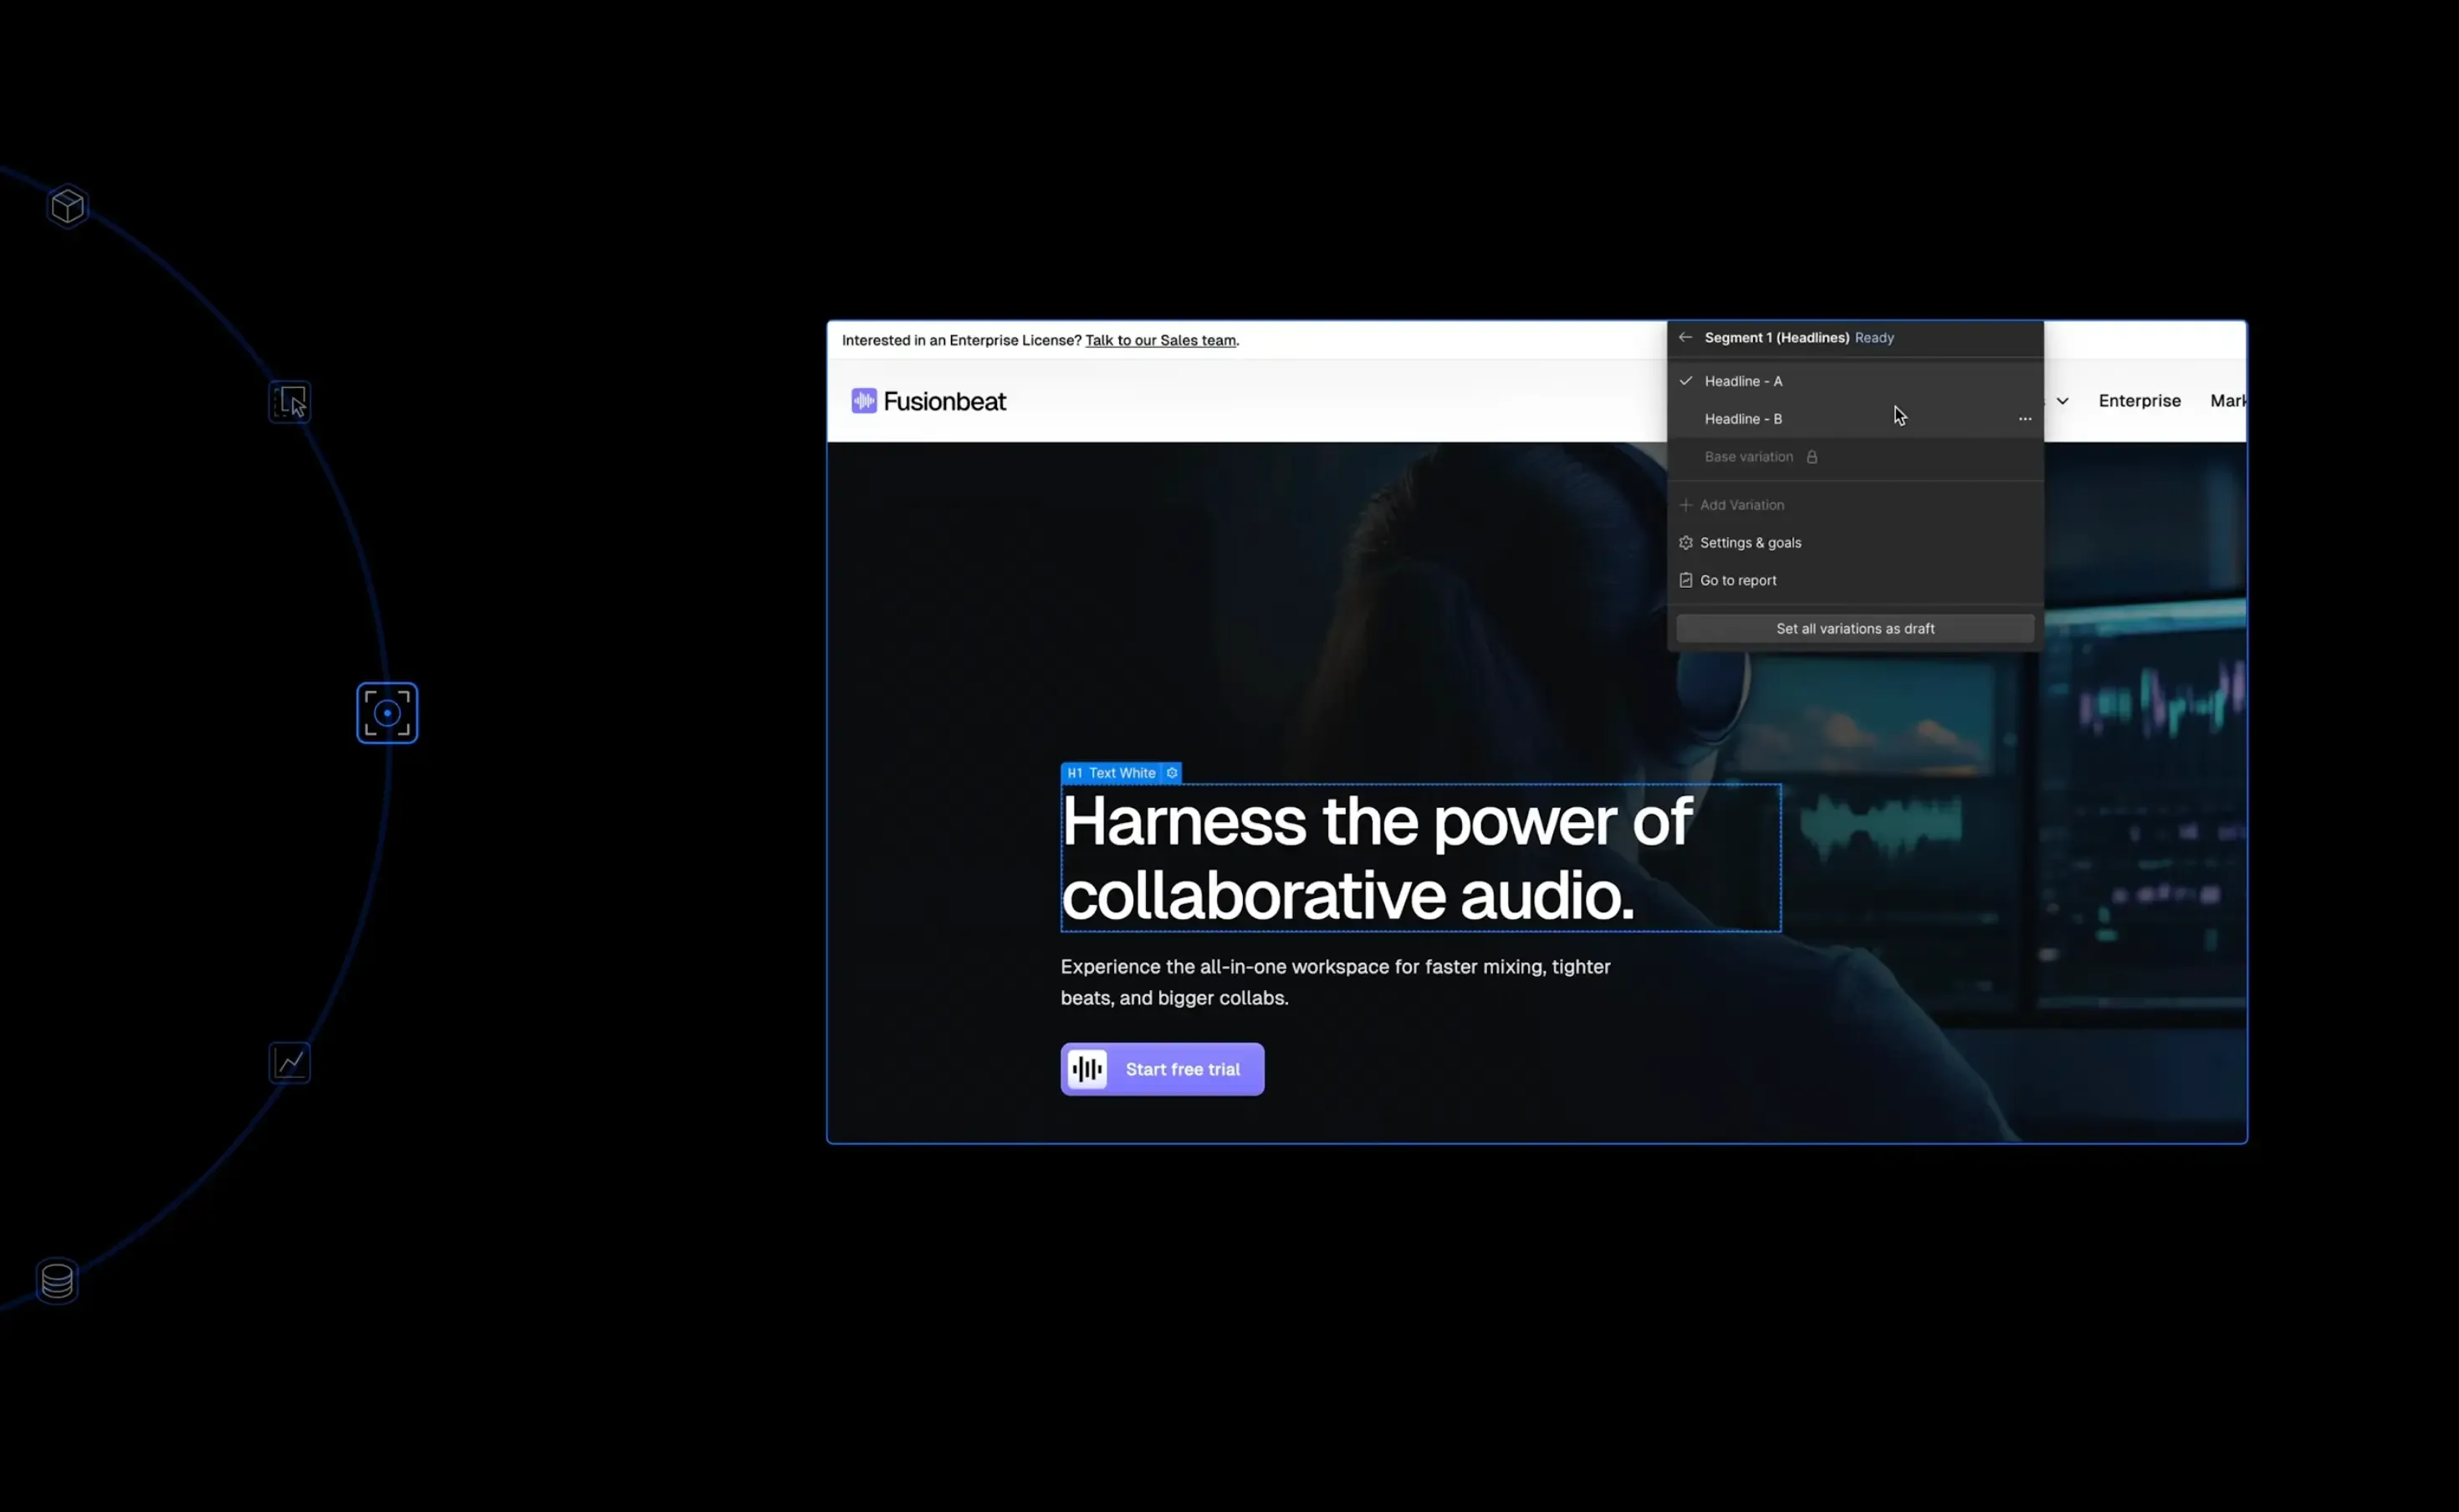Select the checked Headline - A variation
This screenshot has height=1512, width=2459.
tap(1743, 381)
